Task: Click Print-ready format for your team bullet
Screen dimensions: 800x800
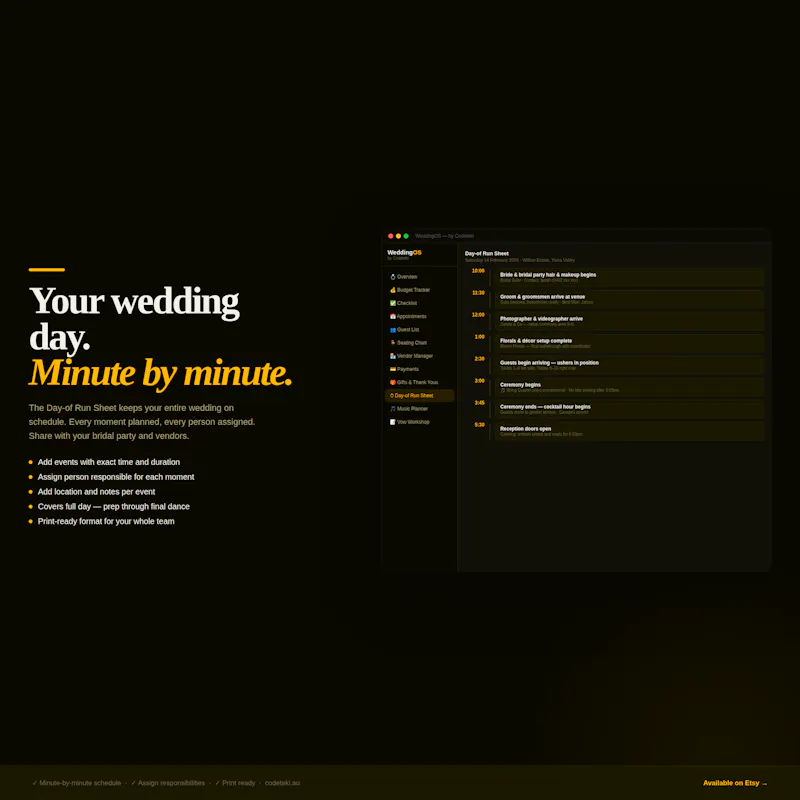Action: coord(106,521)
